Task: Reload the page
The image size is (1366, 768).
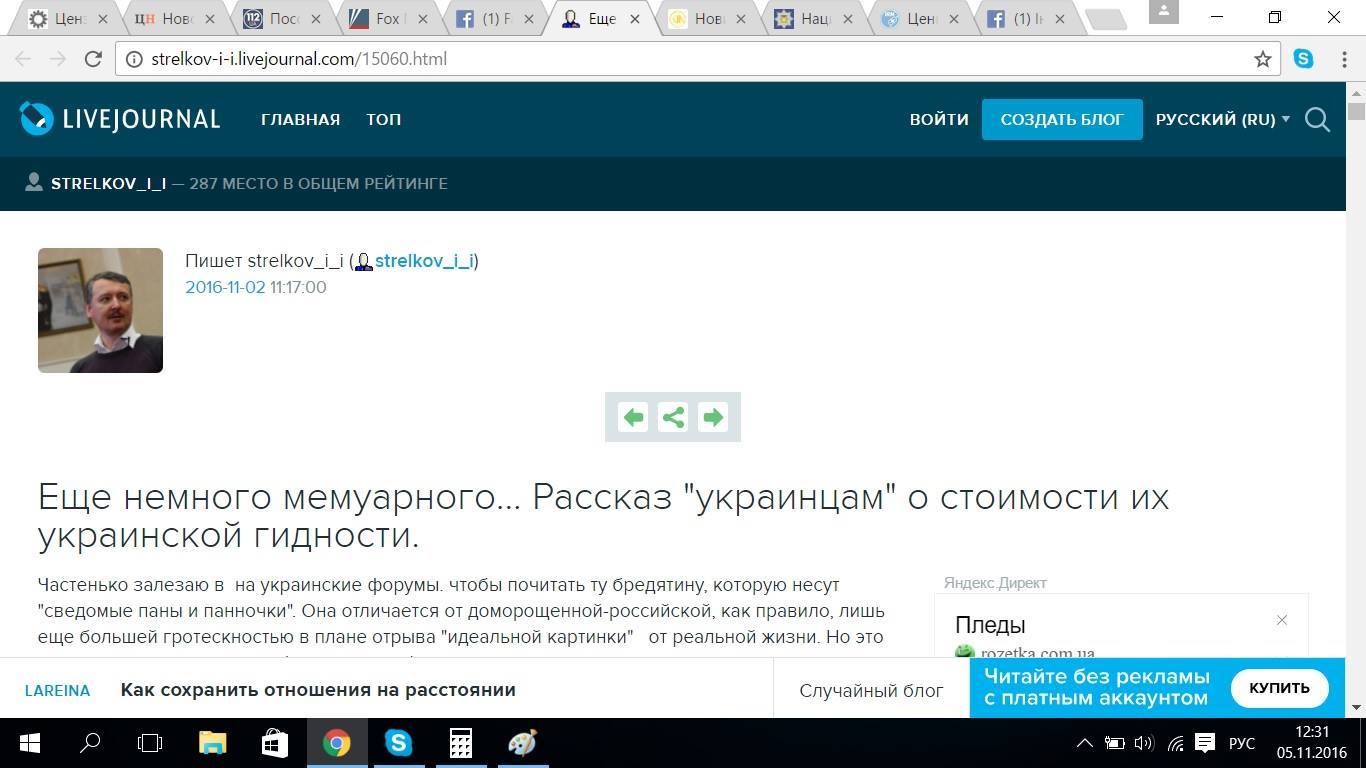Action: pos(93,59)
